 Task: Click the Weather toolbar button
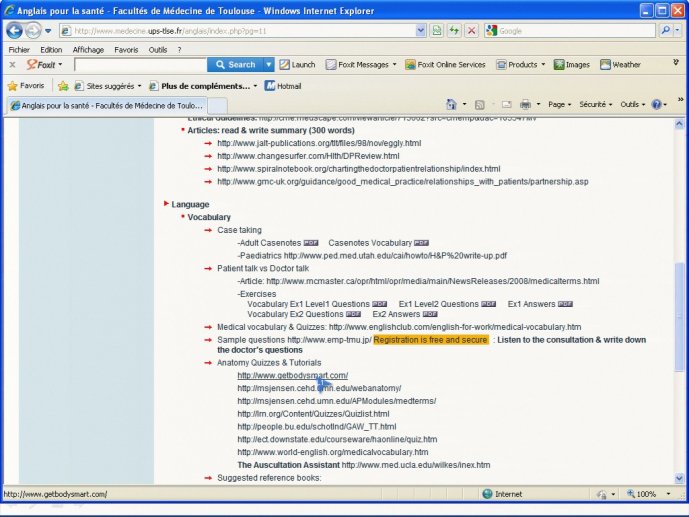click(620, 65)
